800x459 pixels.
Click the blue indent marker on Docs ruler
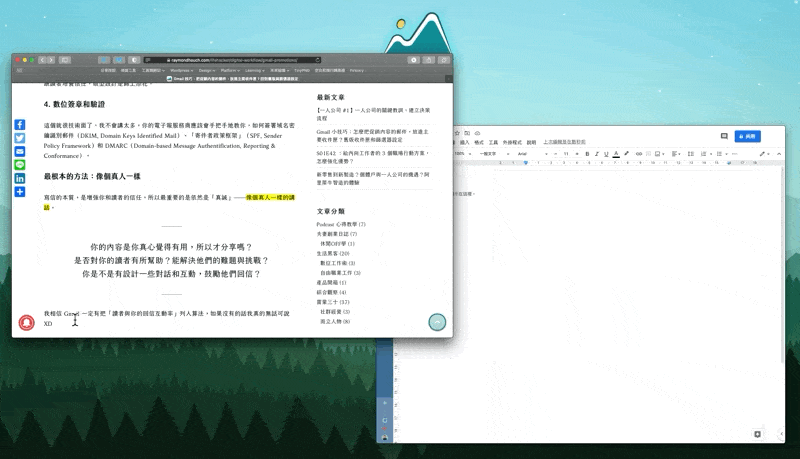tap(526, 163)
